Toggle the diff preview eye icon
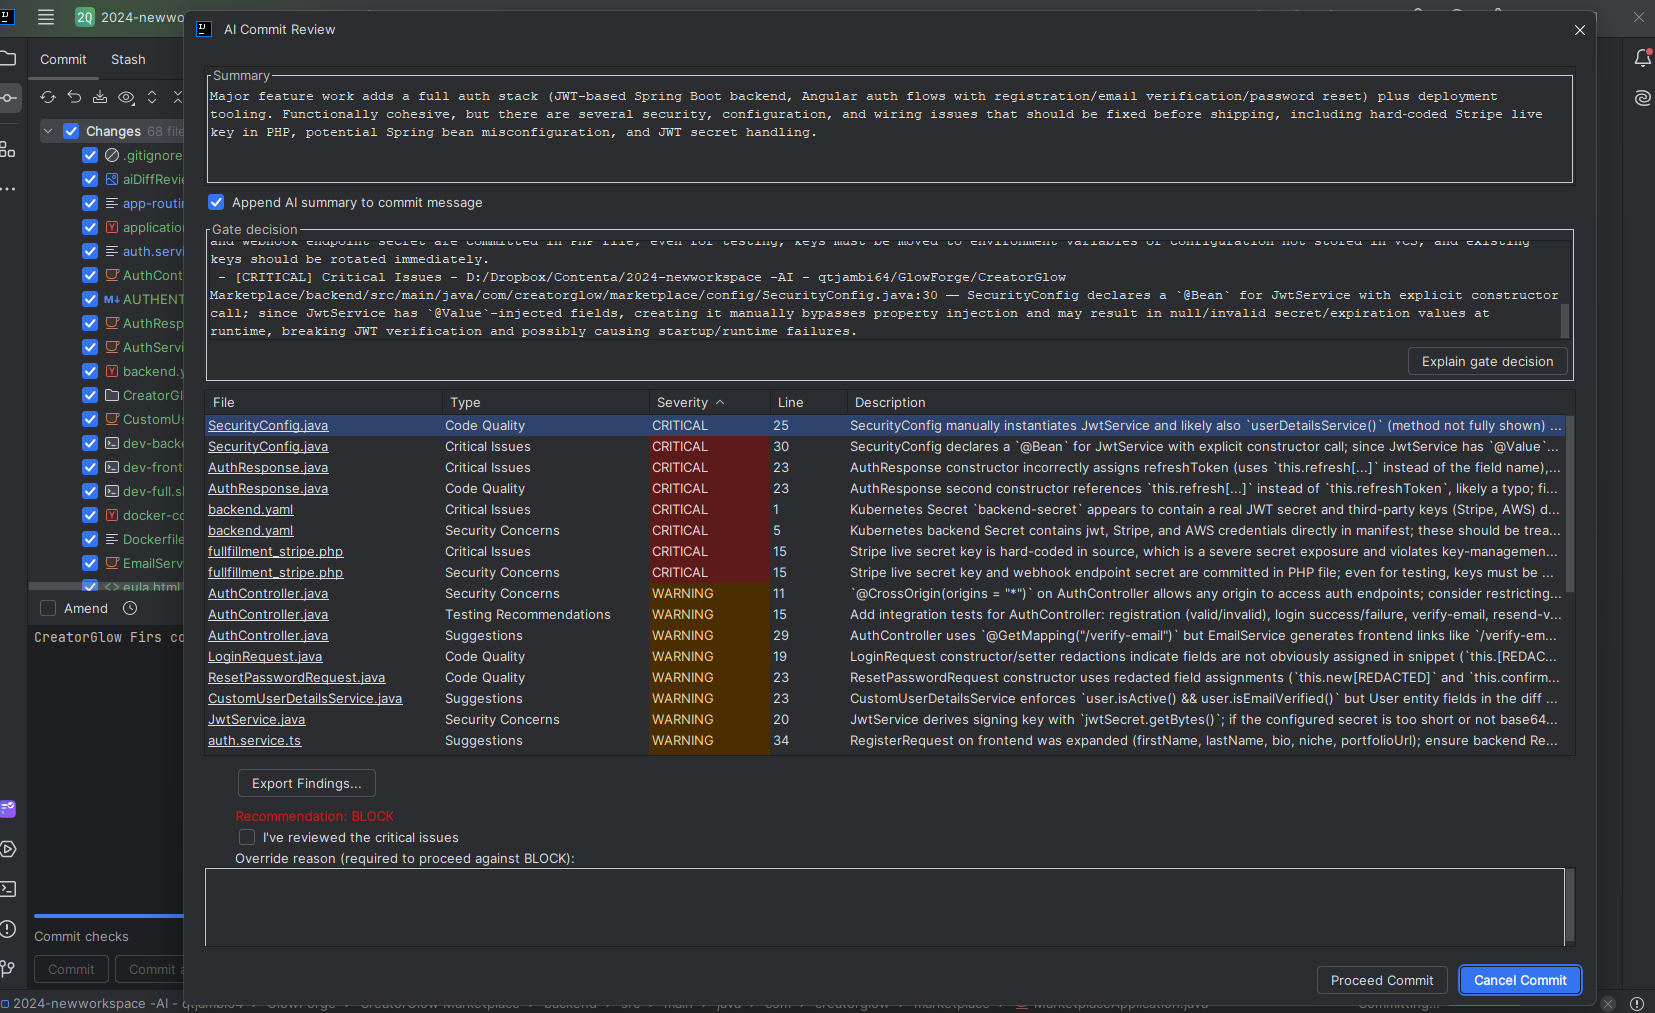This screenshot has height=1013, width=1655. tap(126, 97)
